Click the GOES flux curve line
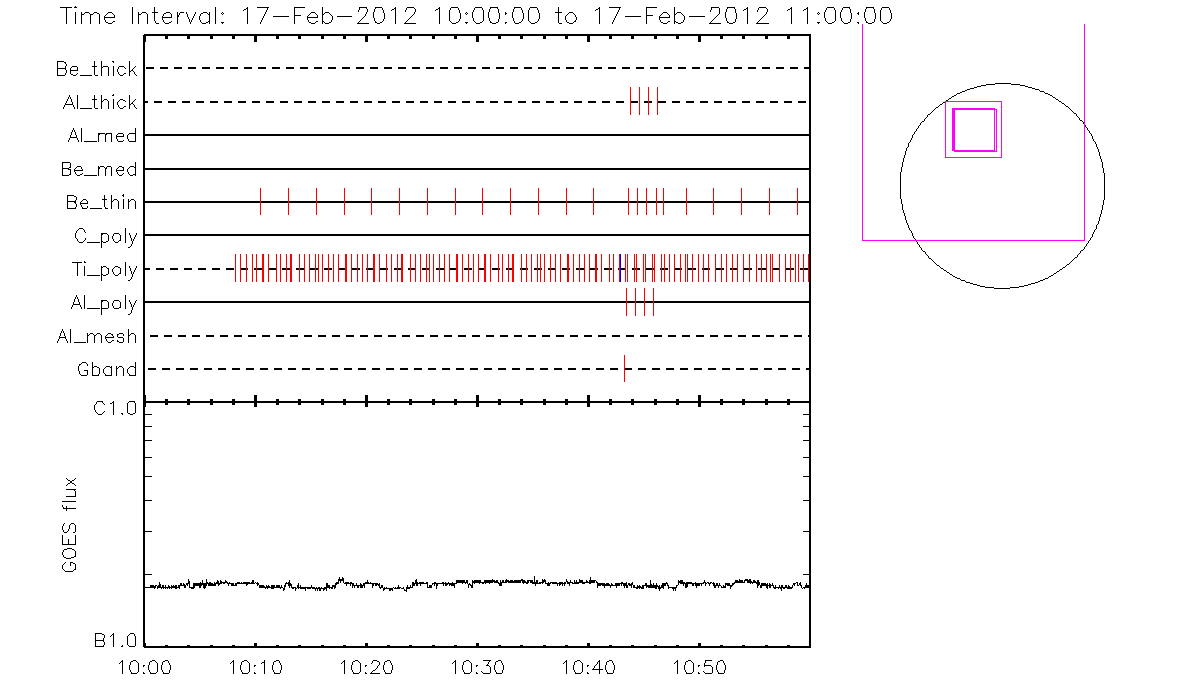Viewport: 1200px width, 700px height. 477,584
